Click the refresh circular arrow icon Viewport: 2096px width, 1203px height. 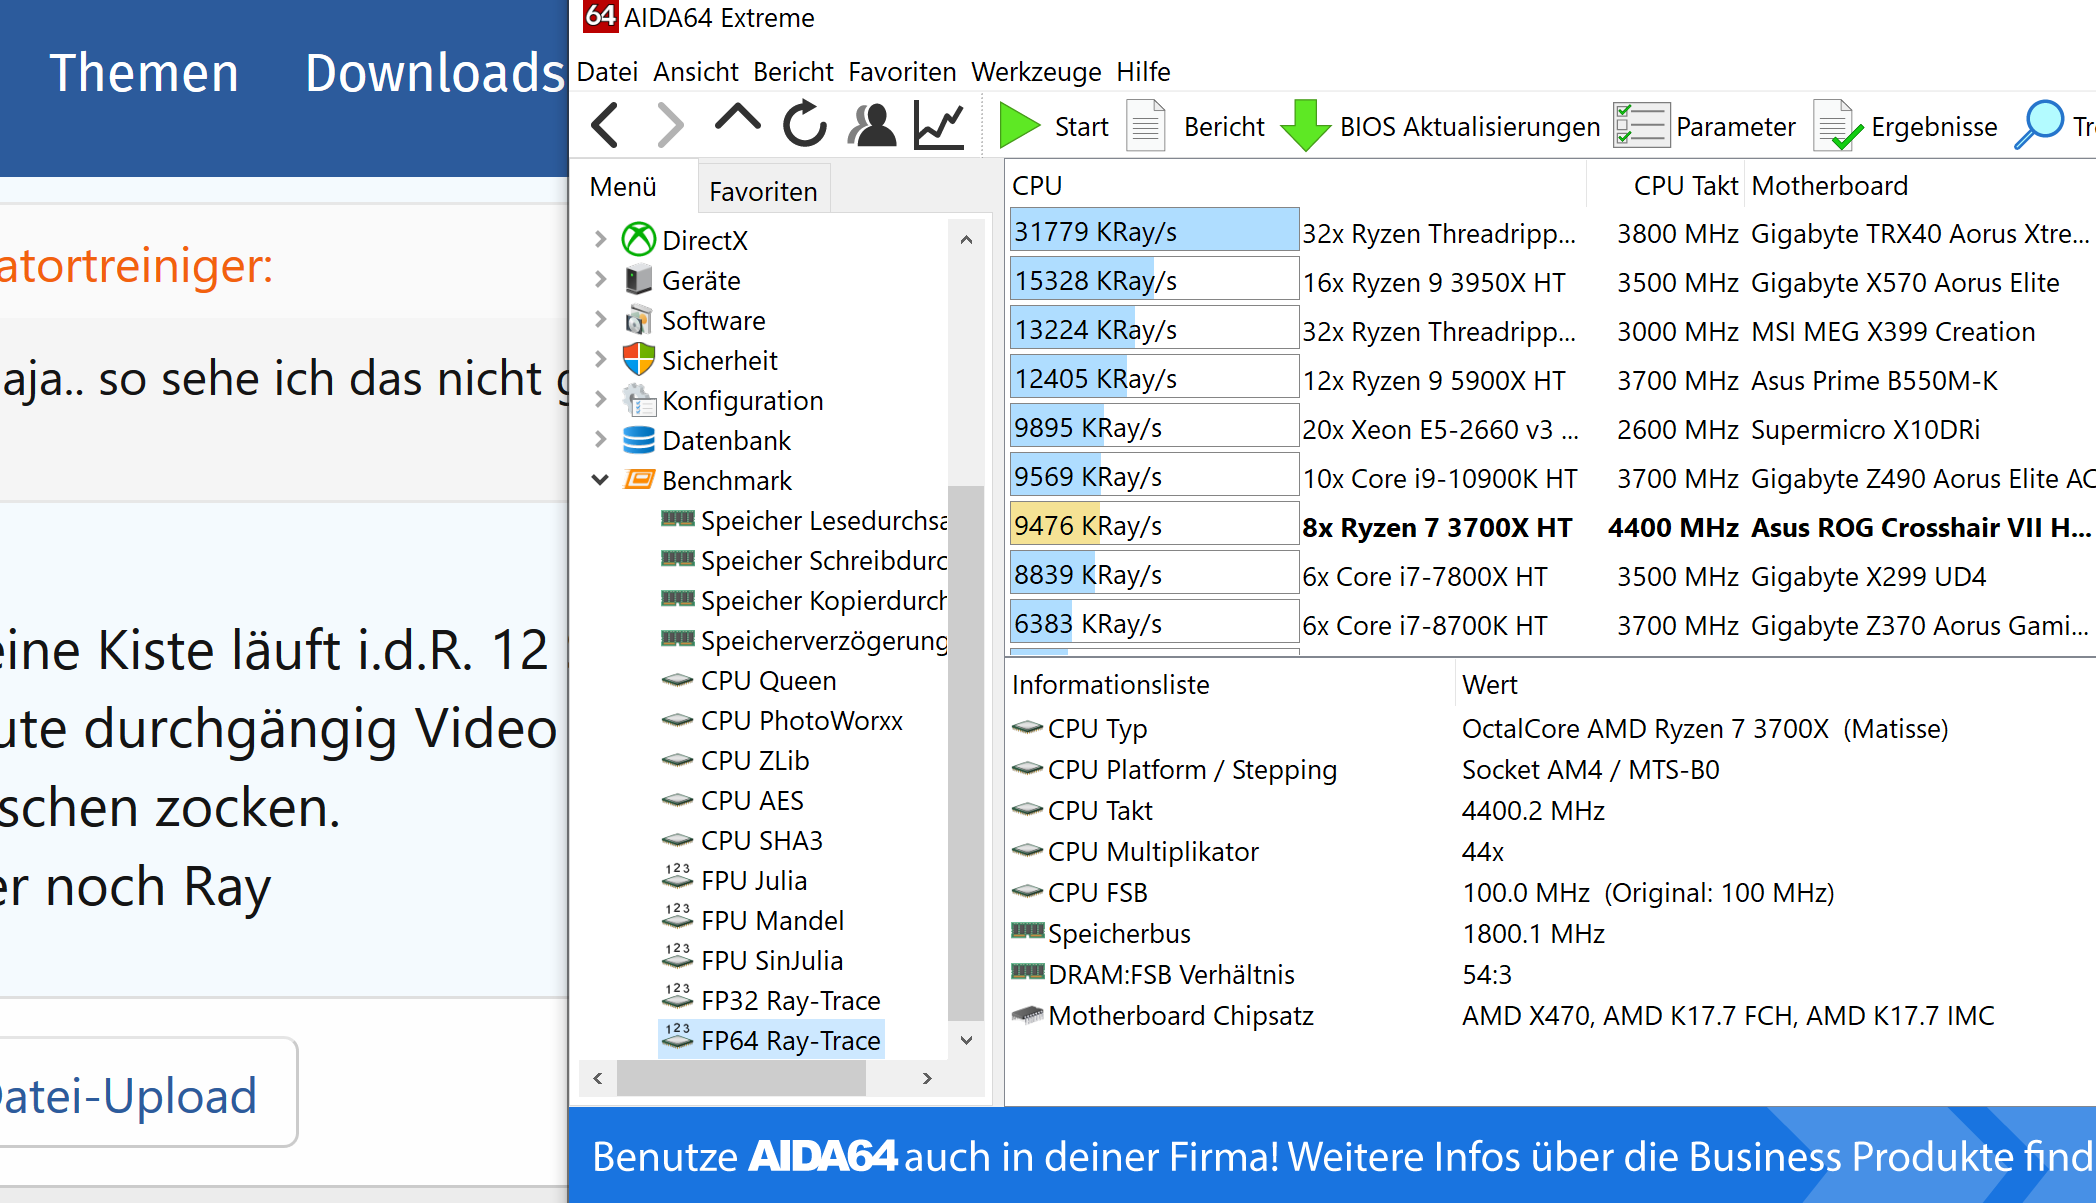(804, 126)
